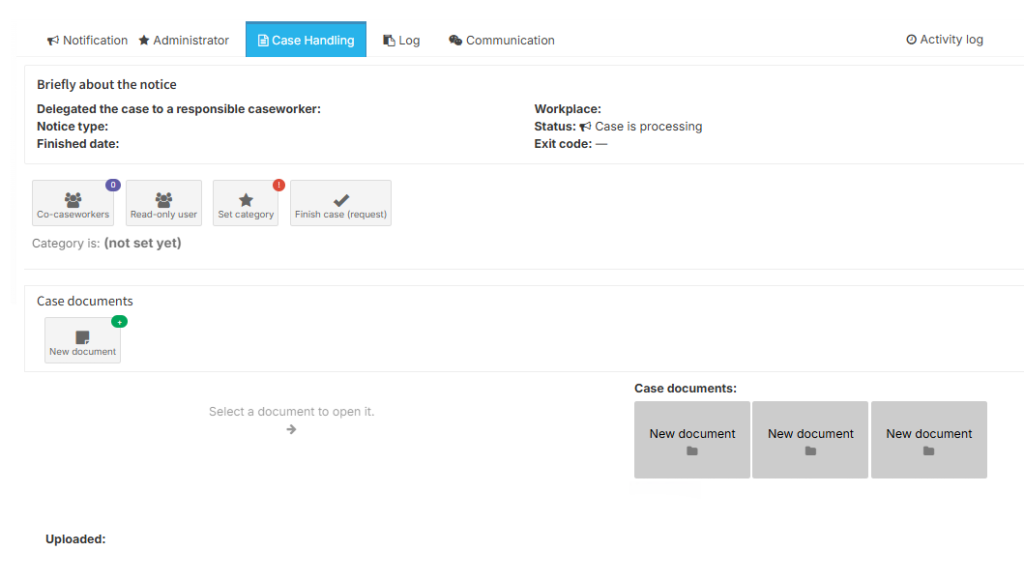Click green plus badge on New document
Image resolution: width=1024 pixels, height=580 pixels.
[x=119, y=322]
